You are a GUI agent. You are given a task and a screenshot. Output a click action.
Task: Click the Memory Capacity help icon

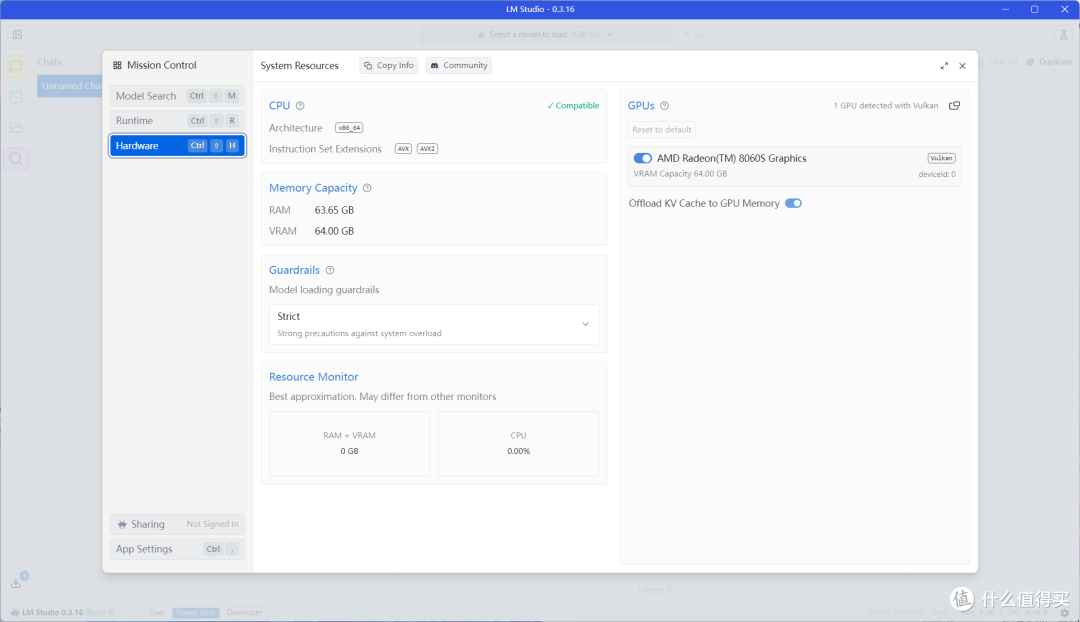coord(367,188)
